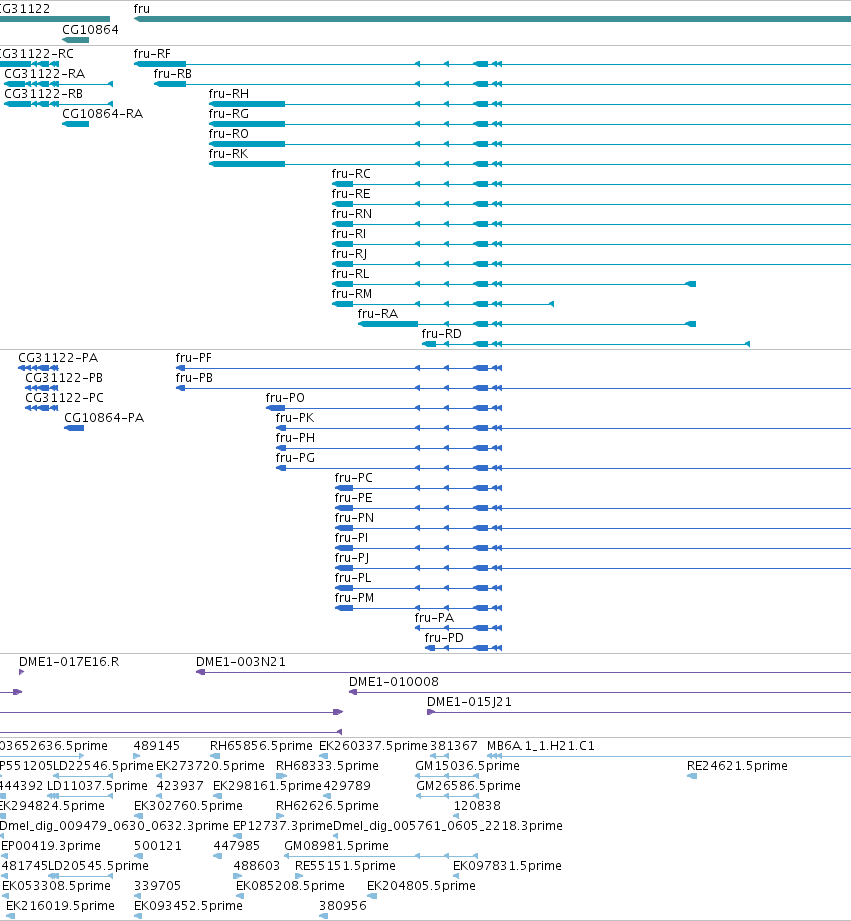Click the "380956" feature label
This screenshot has width=851, height=921.
click(343, 905)
